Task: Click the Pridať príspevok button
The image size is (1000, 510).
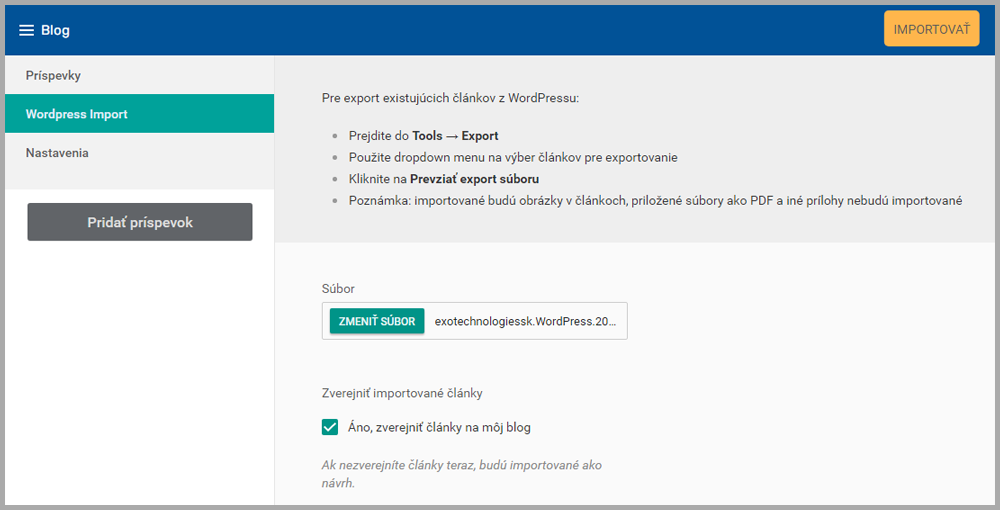Action: tap(140, 222)
